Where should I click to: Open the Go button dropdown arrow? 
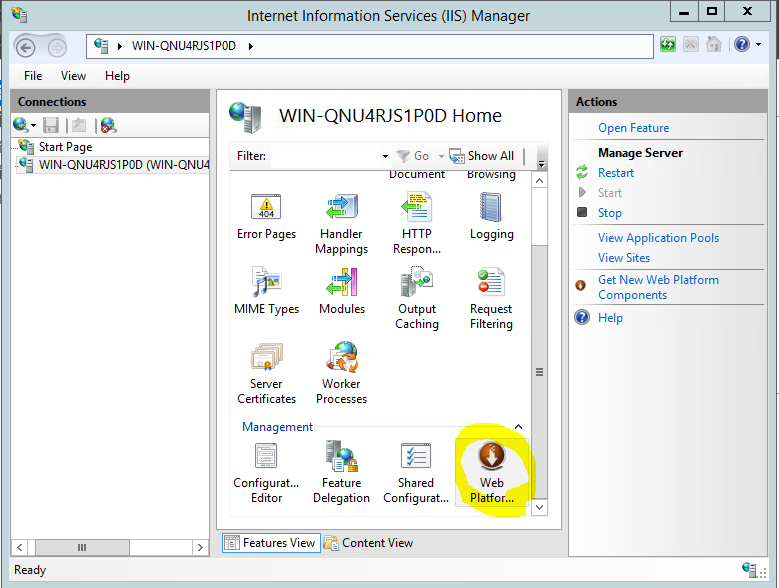click(441, 156)
